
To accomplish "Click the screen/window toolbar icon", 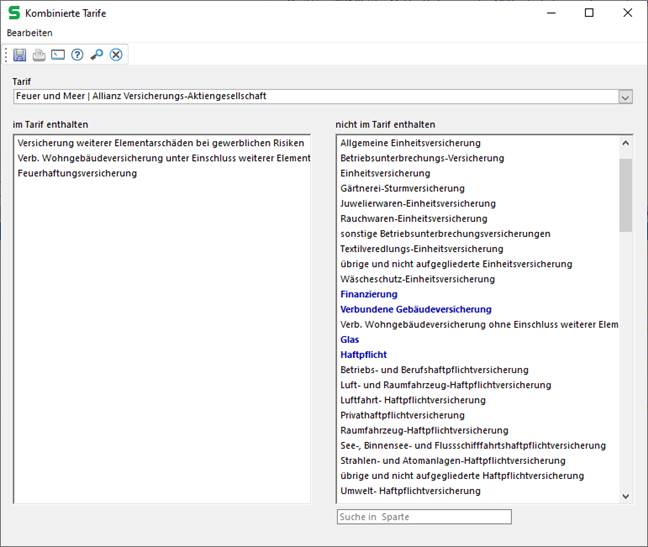I will (58, 54).
